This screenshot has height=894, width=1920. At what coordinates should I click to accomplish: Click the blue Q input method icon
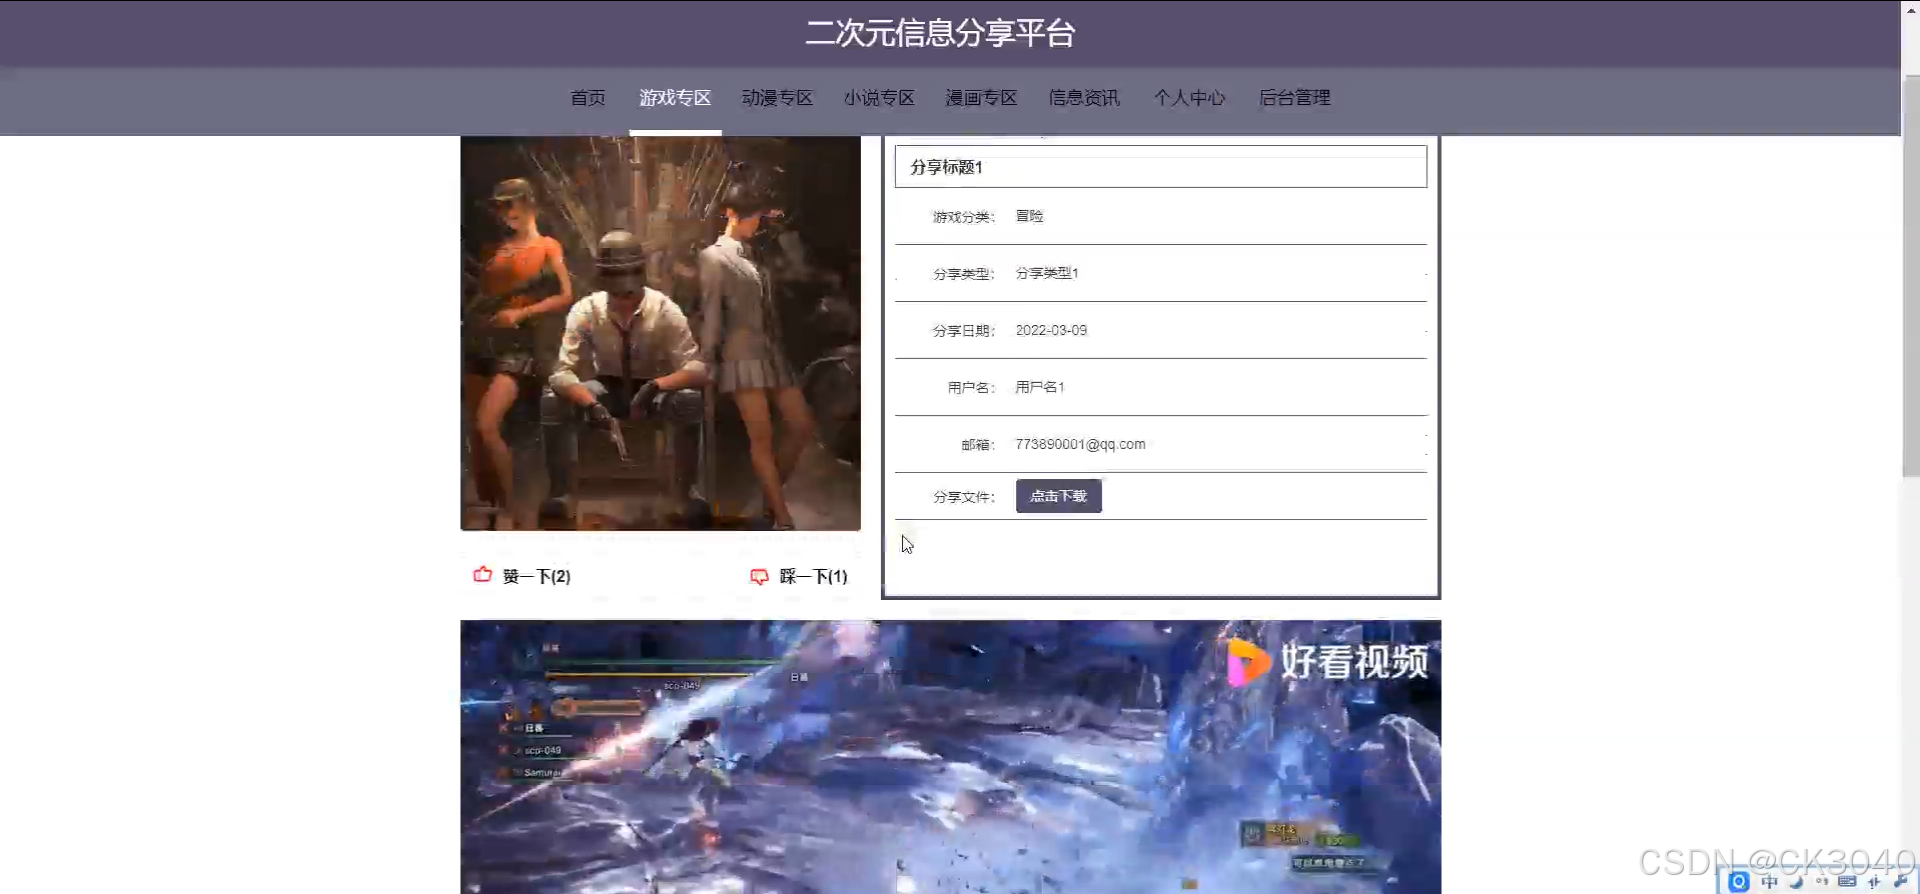point(1739,882)
